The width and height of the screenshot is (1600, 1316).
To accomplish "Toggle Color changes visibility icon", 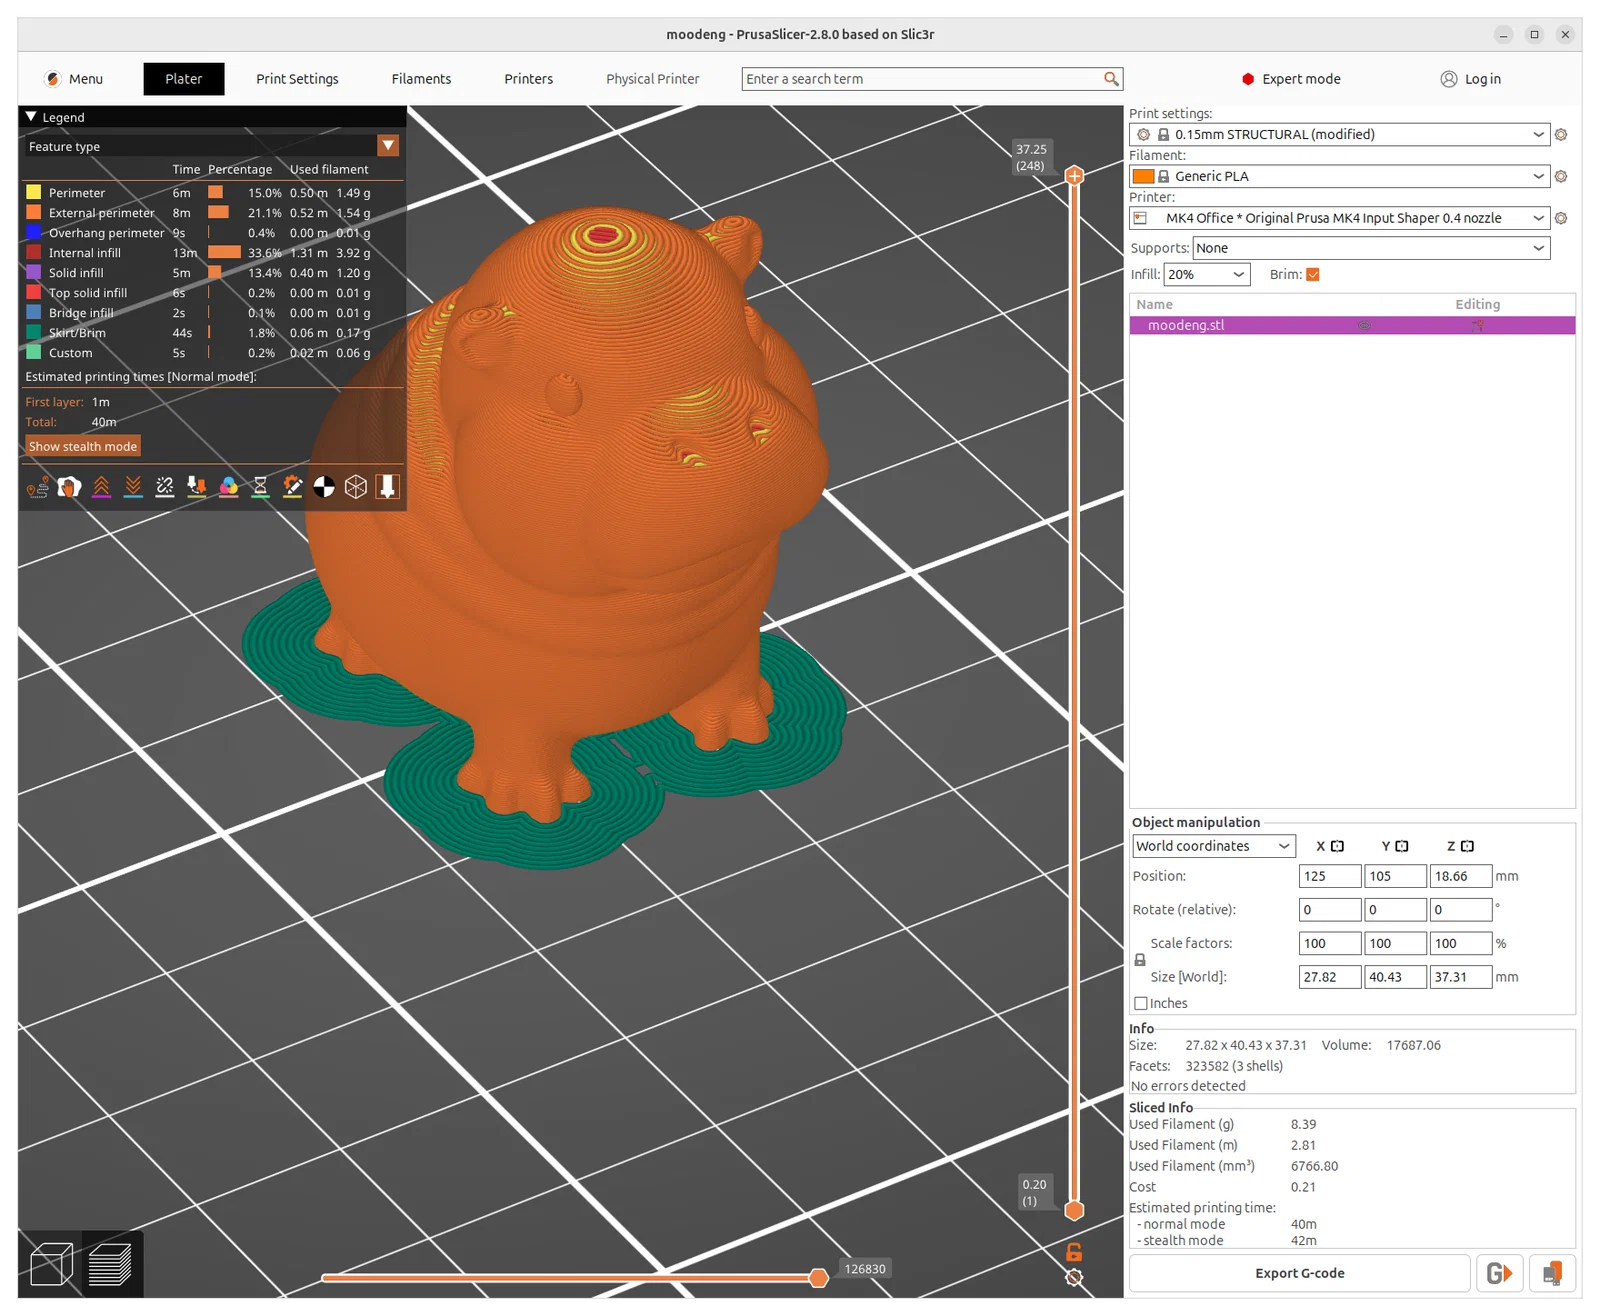I will click(x=229, y=487).
